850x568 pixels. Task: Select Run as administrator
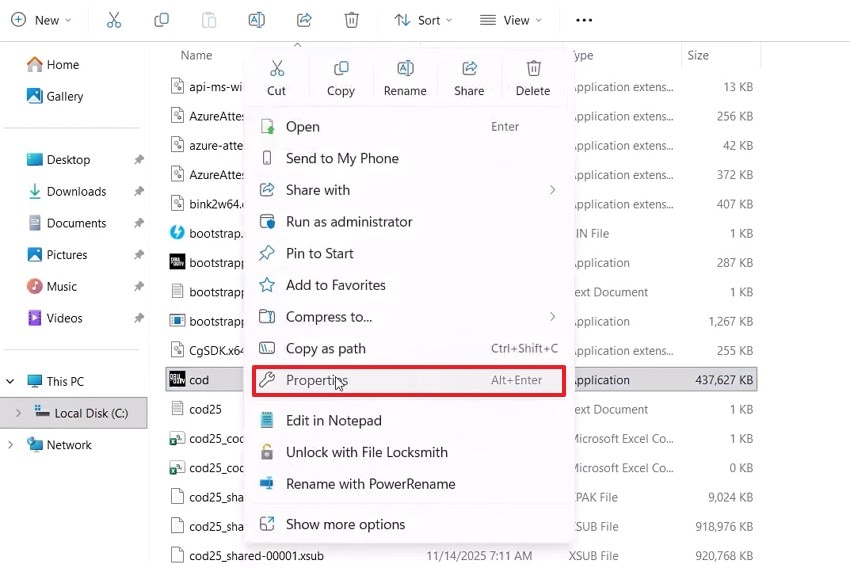[x=409, y=222]
